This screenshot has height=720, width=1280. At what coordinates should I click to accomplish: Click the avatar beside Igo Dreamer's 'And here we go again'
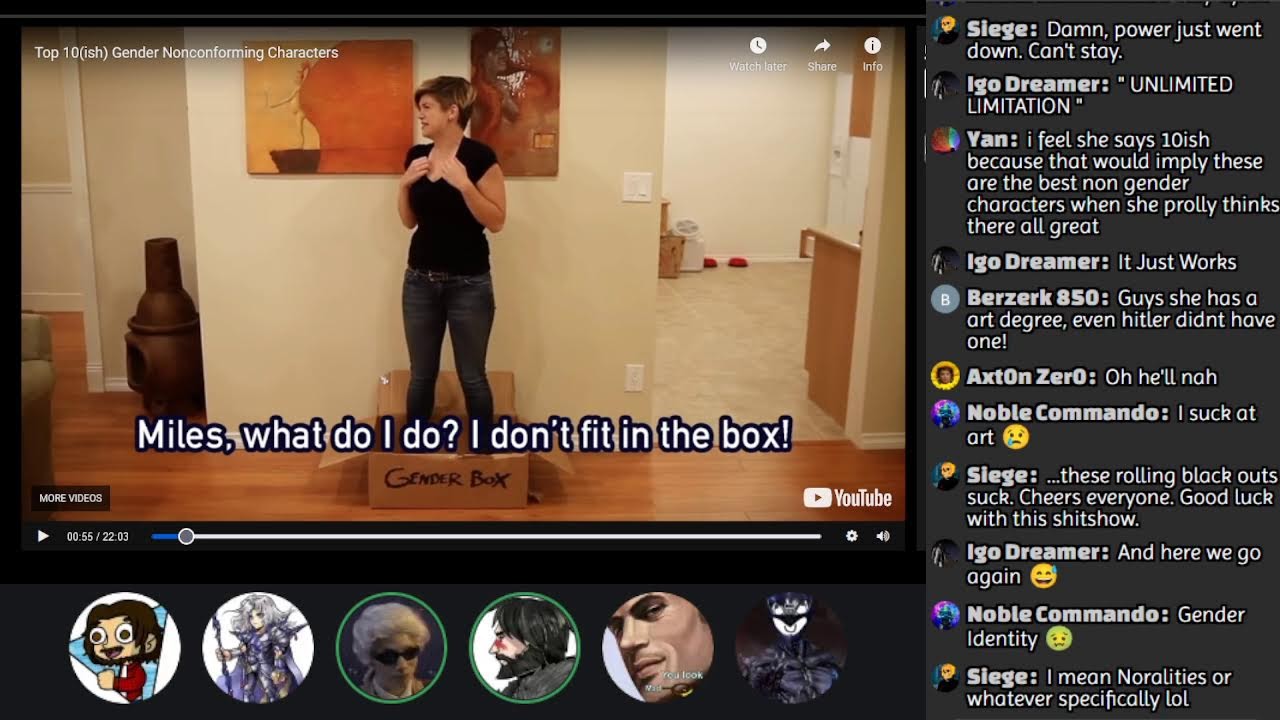coord(945,553)
